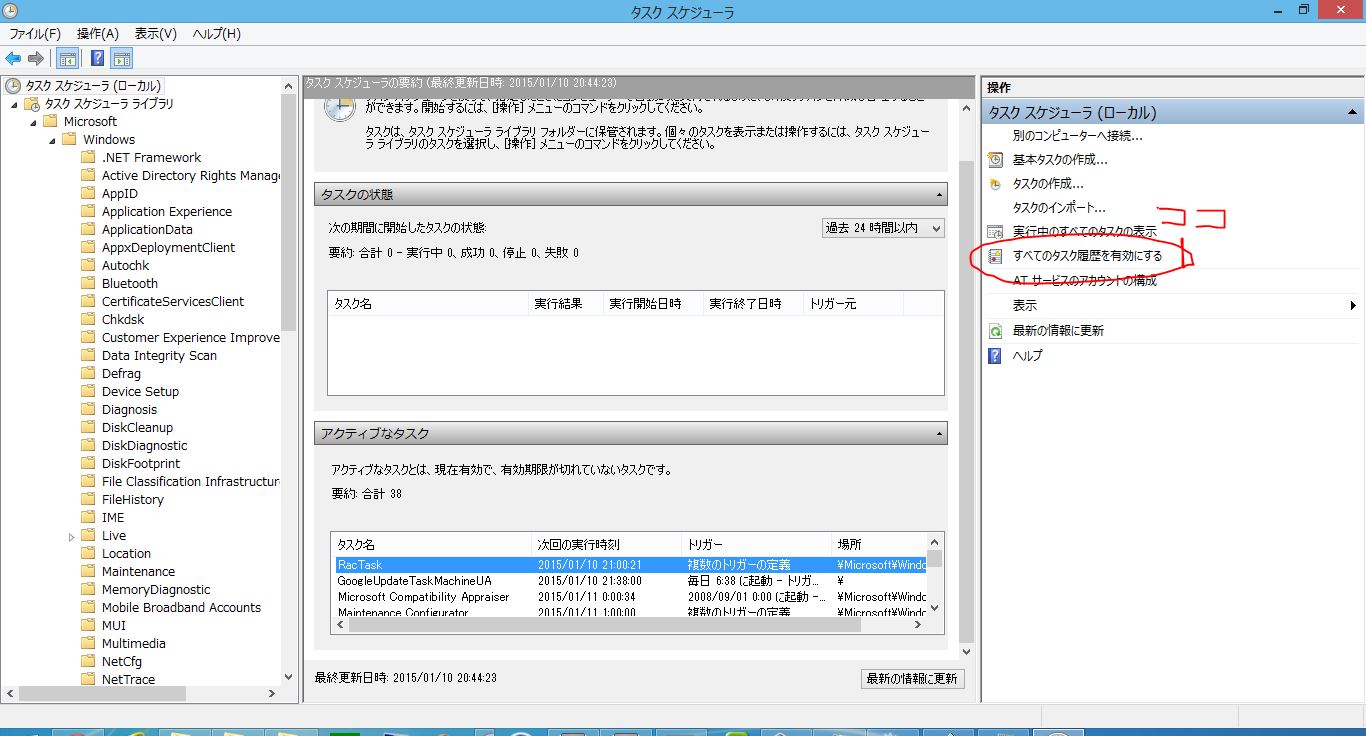Open the 表示 submenu arrow in actions pane
The image size is (1366, 736).
[1353, 306]
